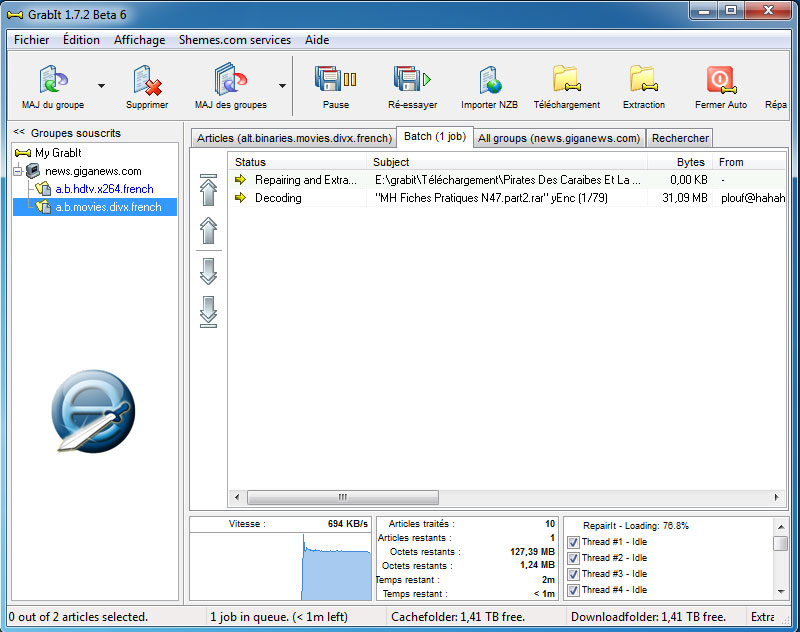Toggle Thread #1 checkbox
This screenshot has height=632, width=800.
click(x=573, y=542)
